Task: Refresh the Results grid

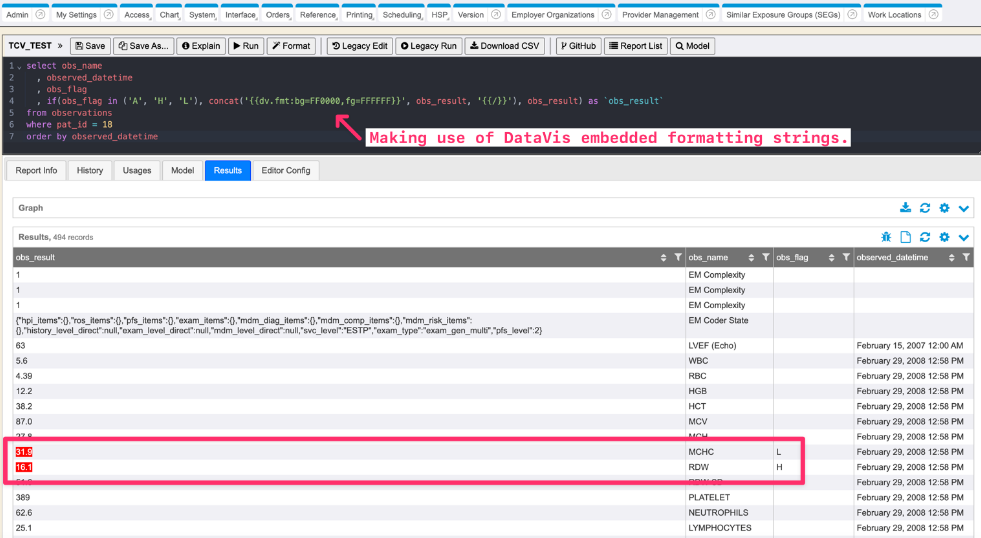Action: [925, 237]
